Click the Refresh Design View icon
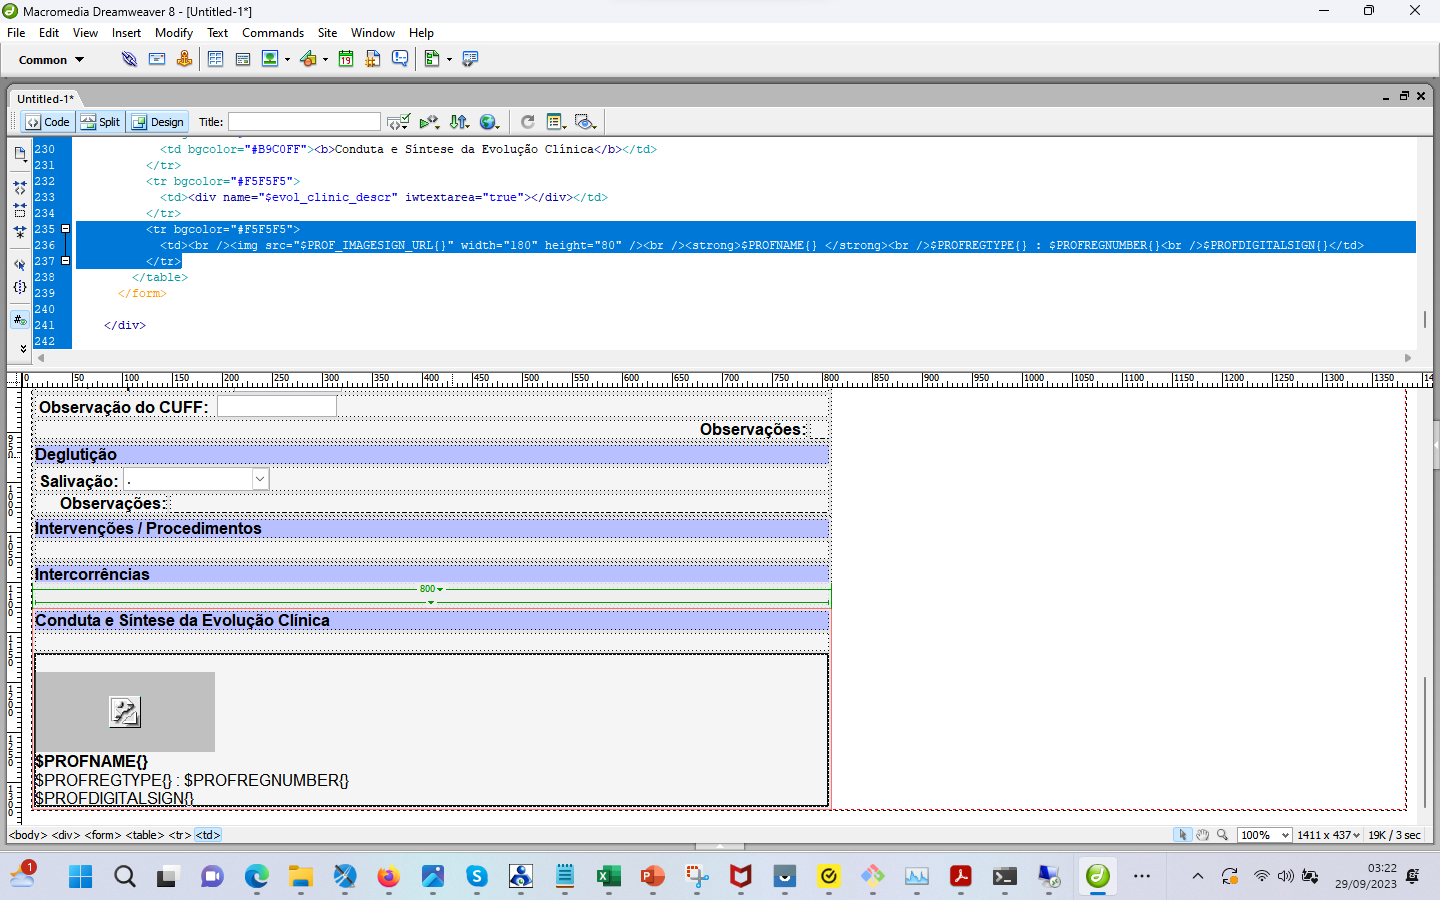This screenshot has height=900, width=1440. pyautogui.click(x=528, y=122)
